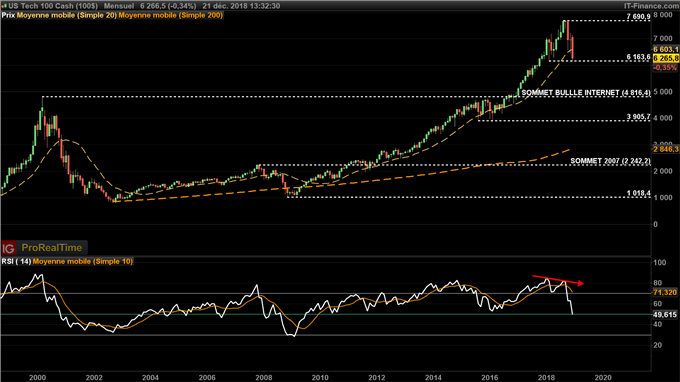Click the small chart icon before US Tech 100

(x=4, y=6)
